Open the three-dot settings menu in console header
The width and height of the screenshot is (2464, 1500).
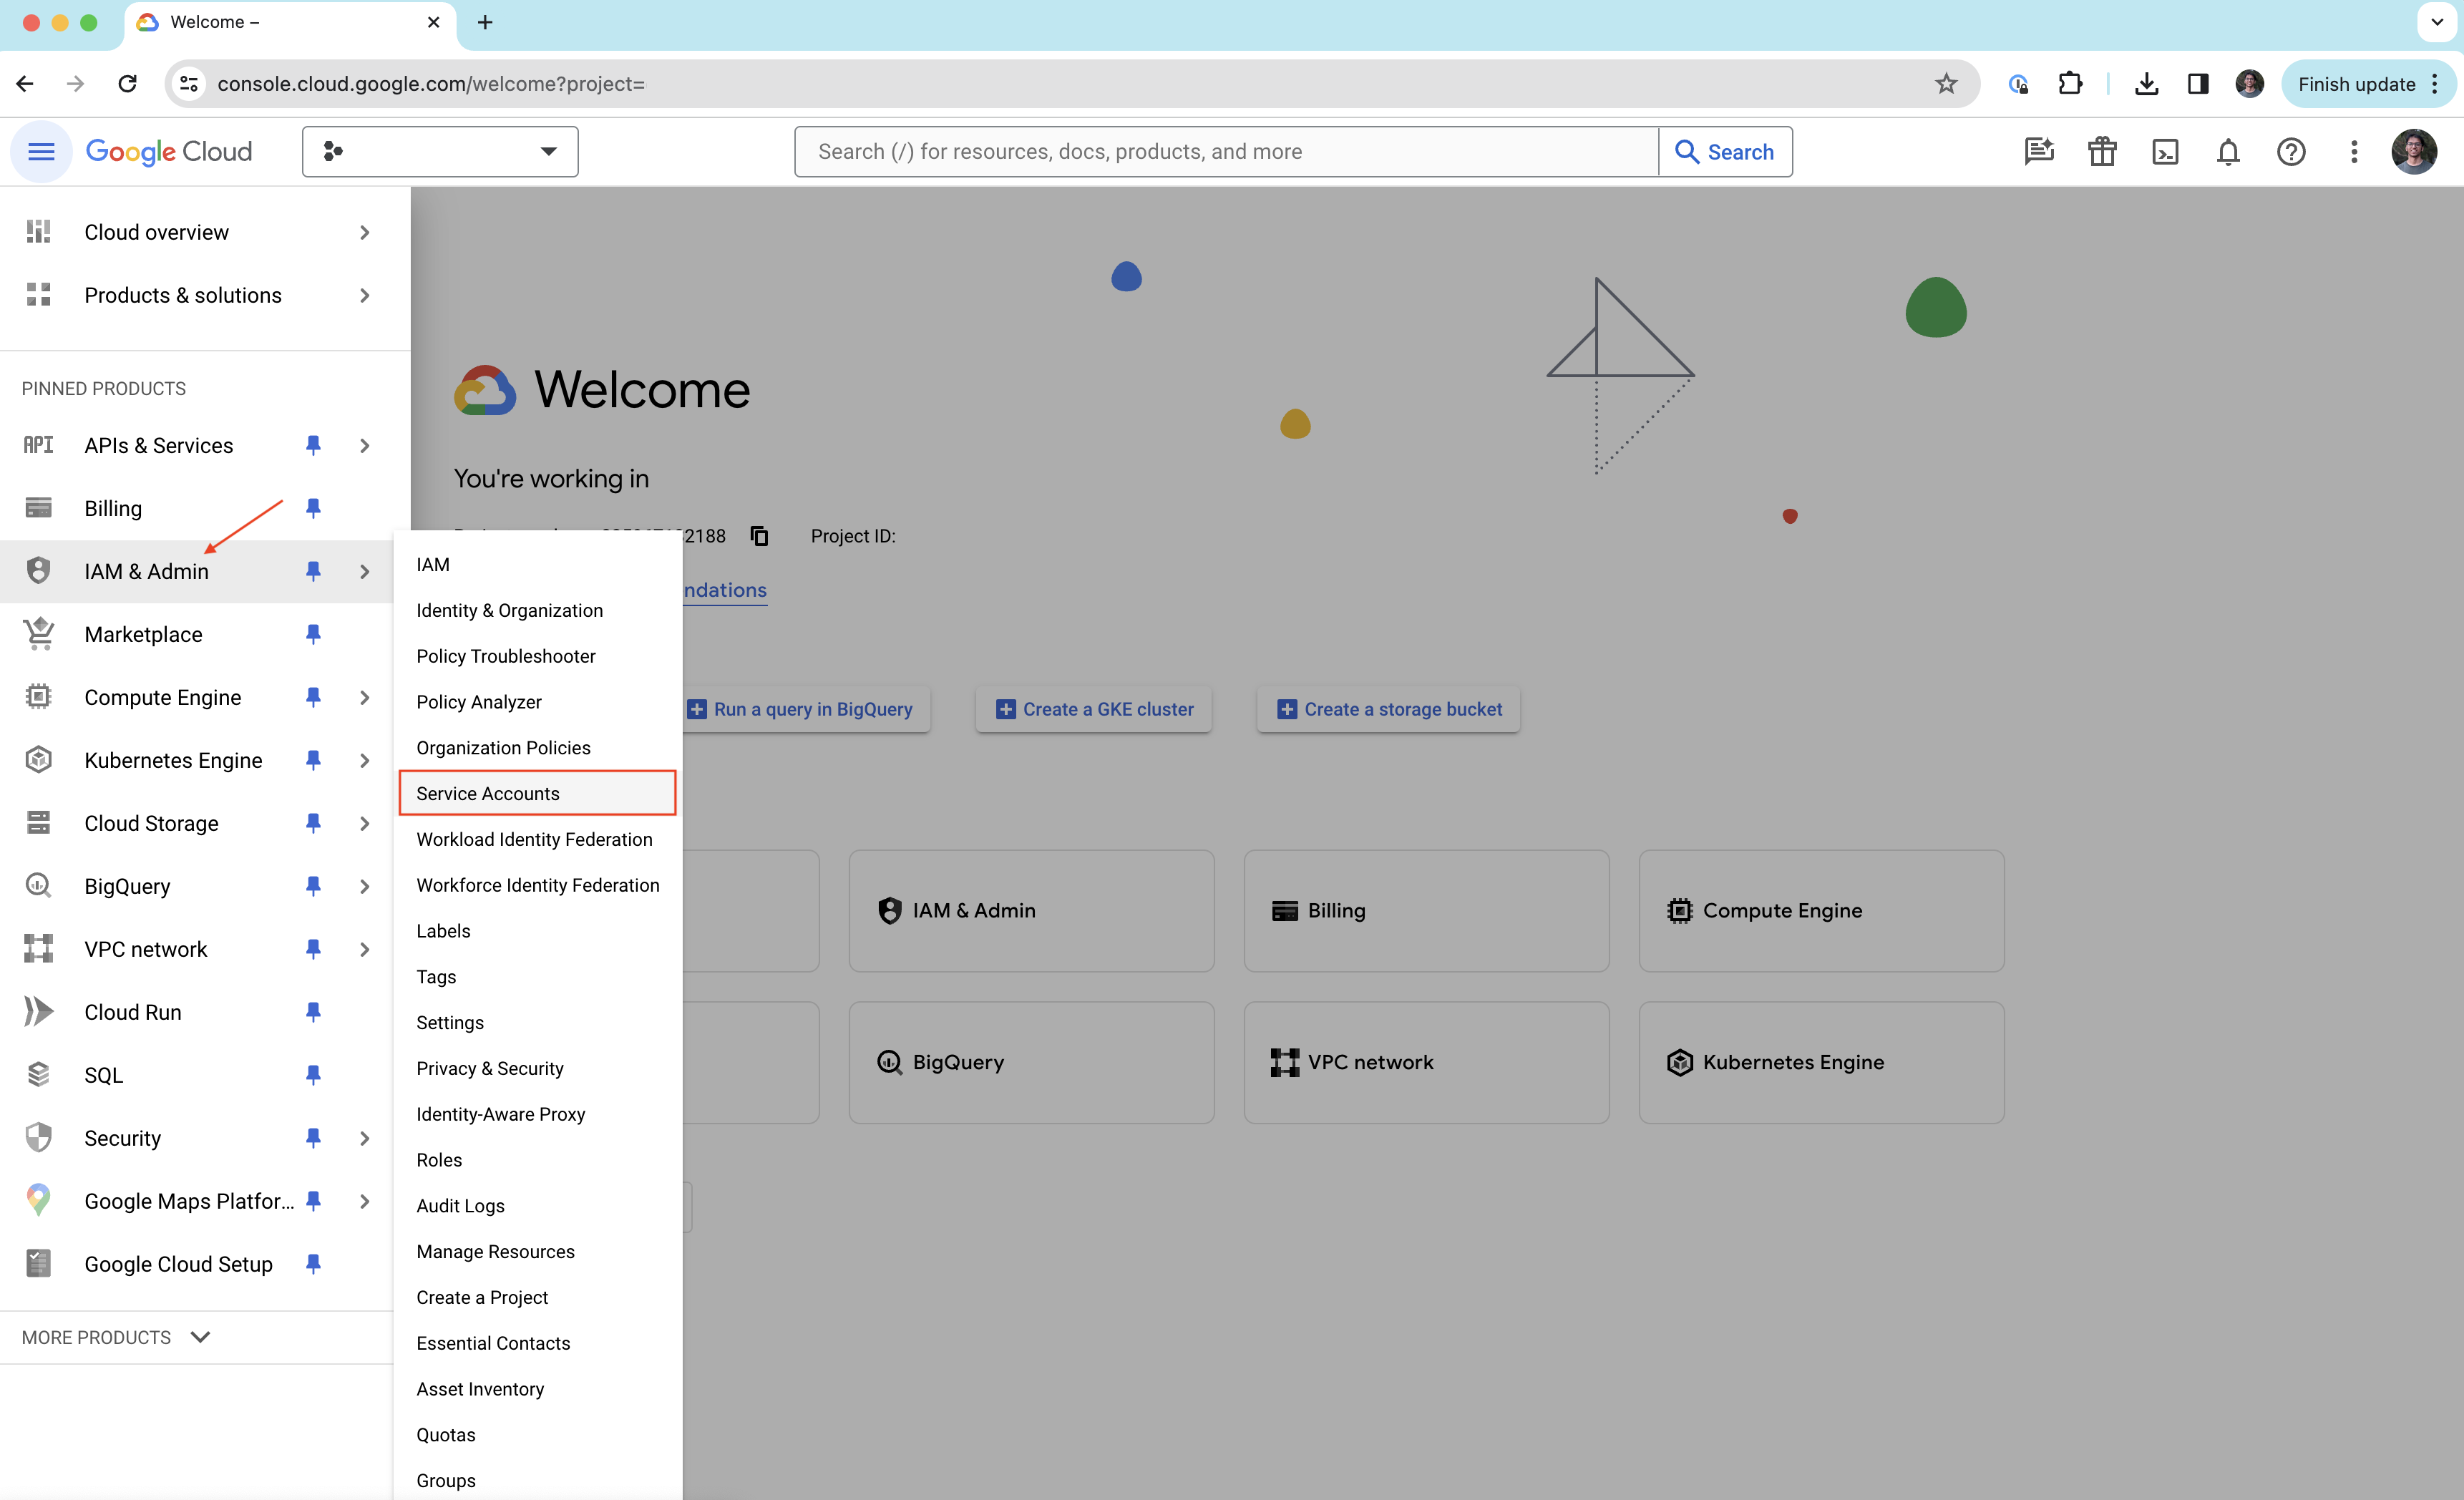pyautogui.click(x=2354, y=152)
